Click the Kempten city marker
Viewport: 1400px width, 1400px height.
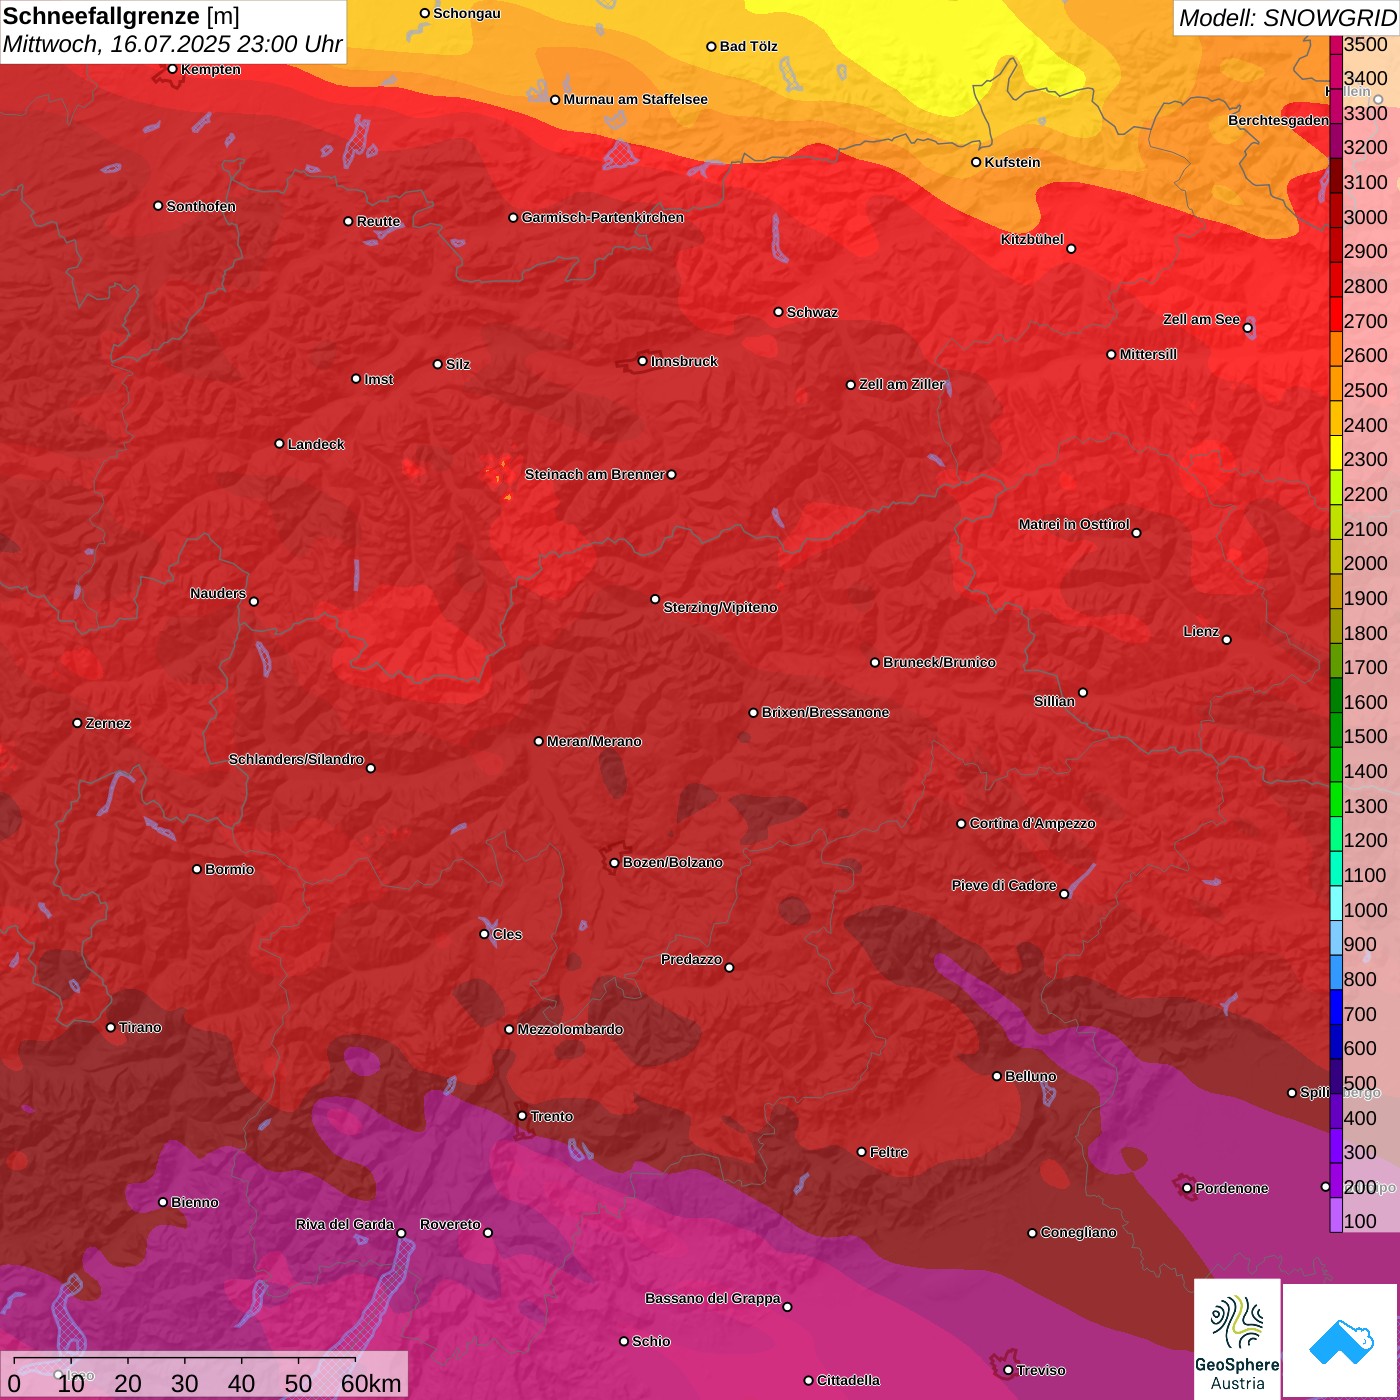point(173,69)
